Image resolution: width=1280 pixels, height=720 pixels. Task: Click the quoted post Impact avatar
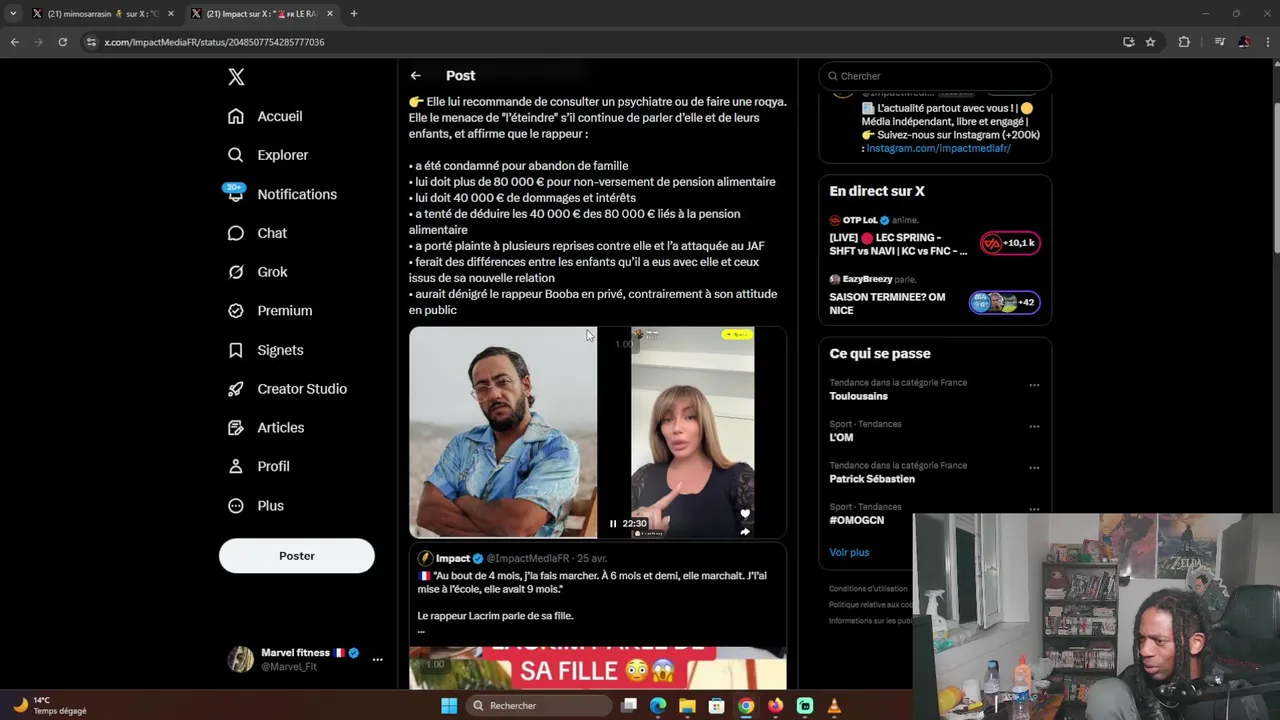[x=425, y=558]
